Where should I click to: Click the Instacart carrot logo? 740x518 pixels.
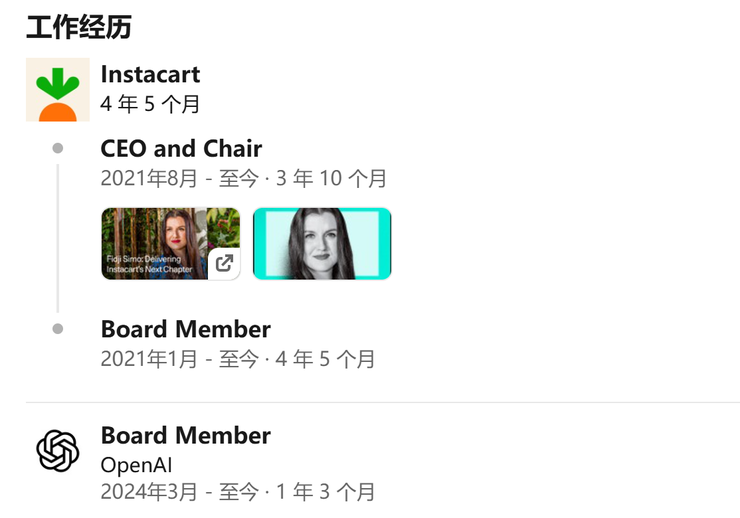58,90
